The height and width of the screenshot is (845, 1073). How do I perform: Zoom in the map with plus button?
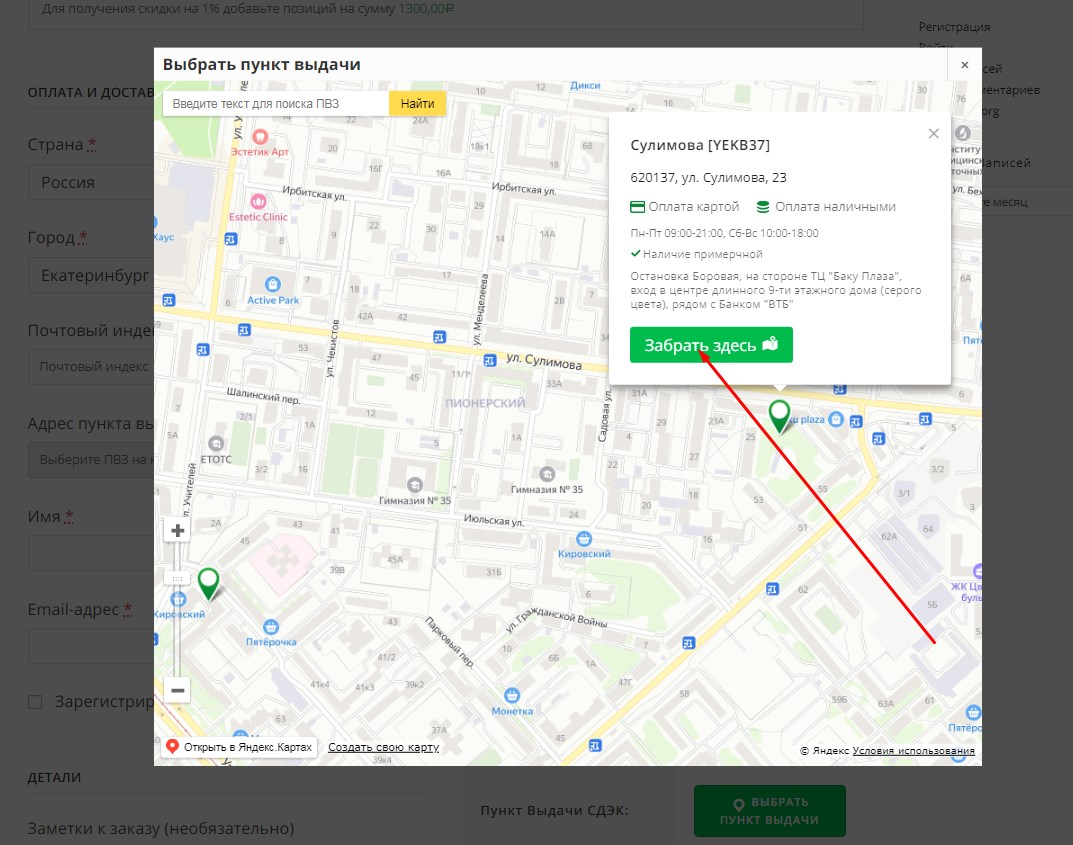(x=177, y=530)
